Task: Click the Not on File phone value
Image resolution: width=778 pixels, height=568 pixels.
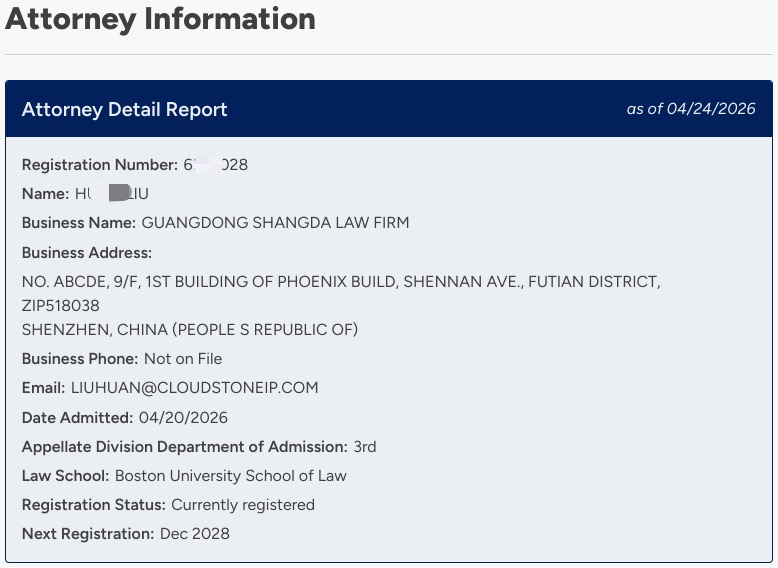Action: [x=183, y=359]
